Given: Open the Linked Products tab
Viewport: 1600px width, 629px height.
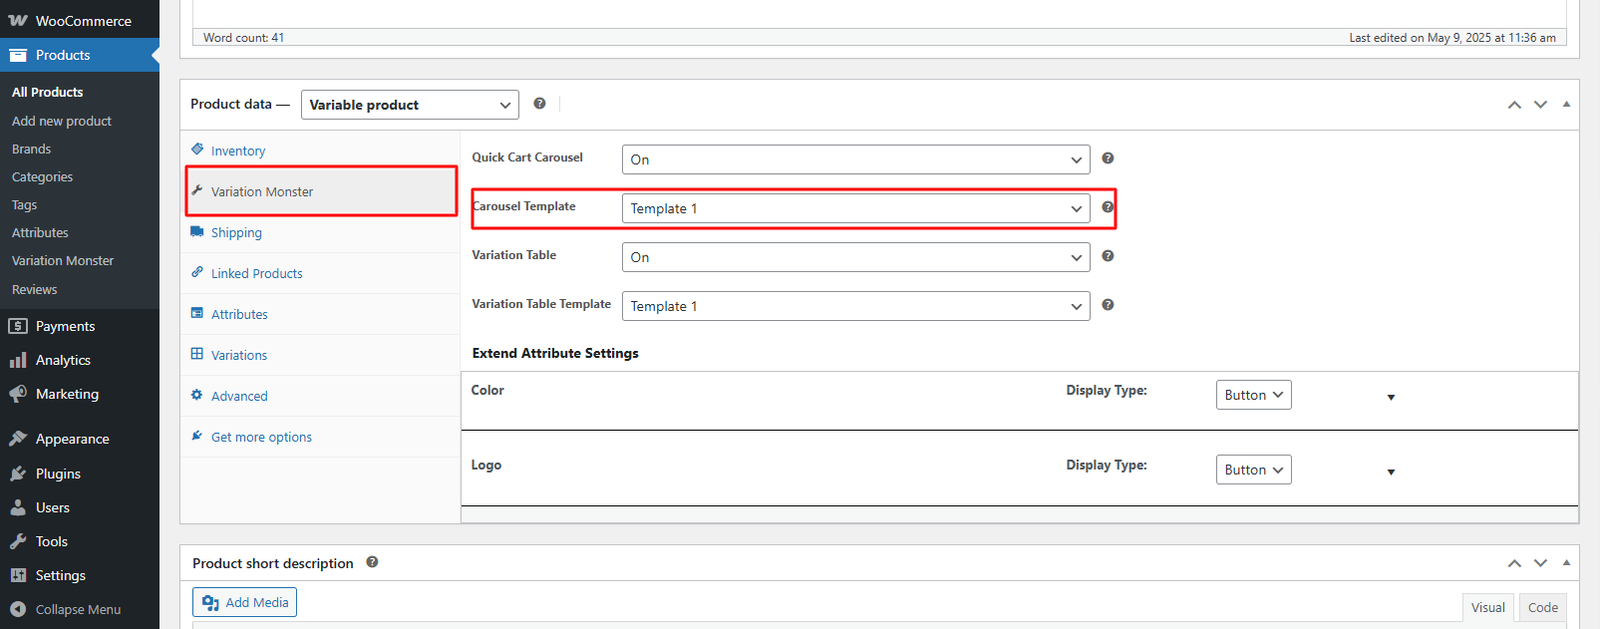Looking at the screenshot, I should [256, 273].
